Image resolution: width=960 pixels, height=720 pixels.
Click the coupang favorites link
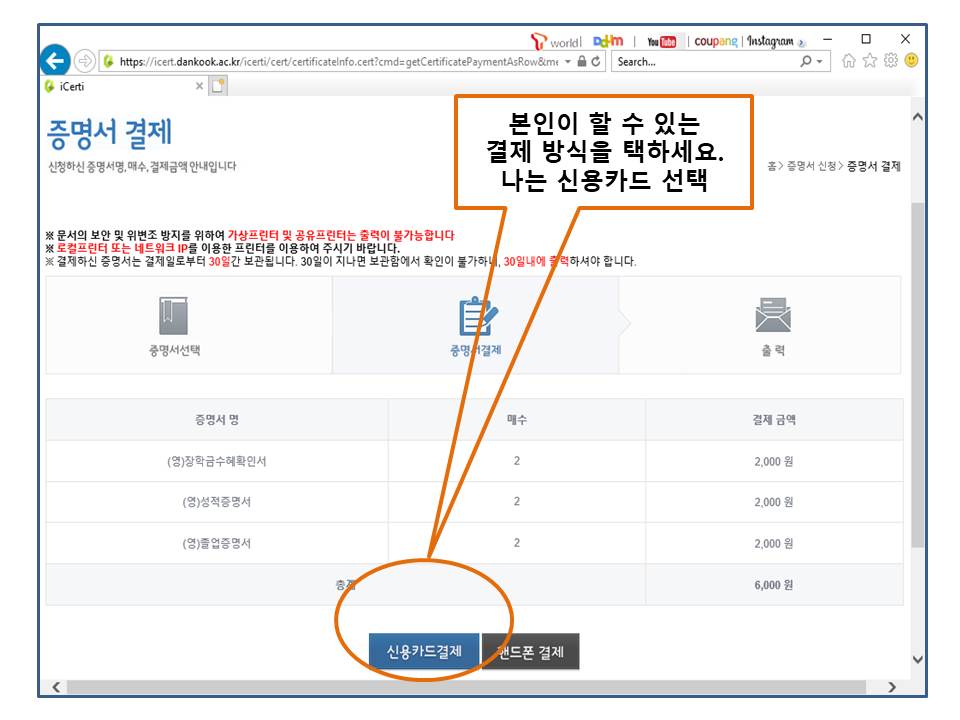714,41
